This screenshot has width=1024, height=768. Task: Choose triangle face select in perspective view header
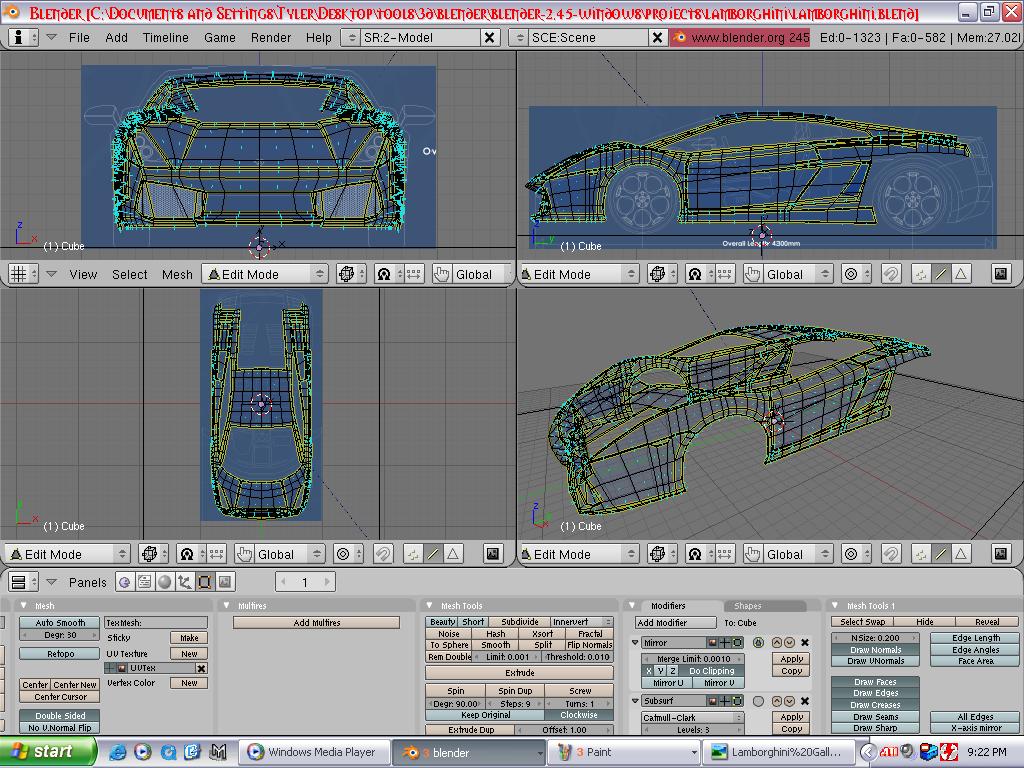pos(961,554)
